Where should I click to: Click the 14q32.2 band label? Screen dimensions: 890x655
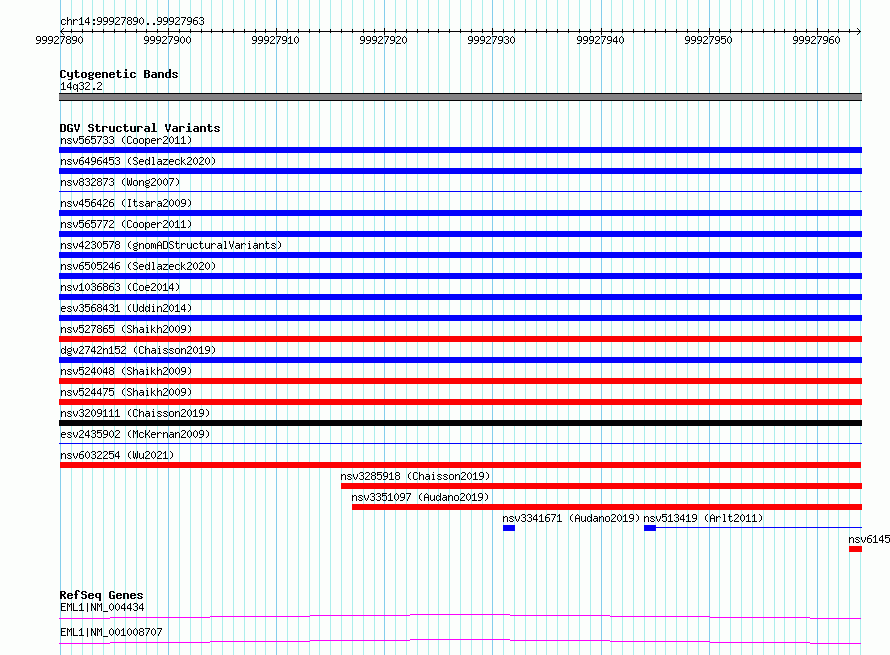click(x=81, y=86)
